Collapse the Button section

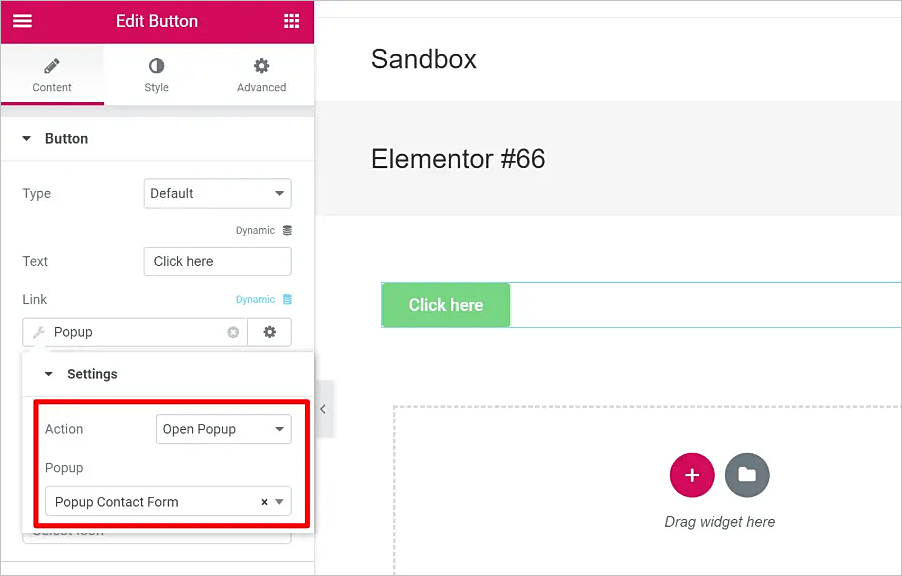pos(27,139)
